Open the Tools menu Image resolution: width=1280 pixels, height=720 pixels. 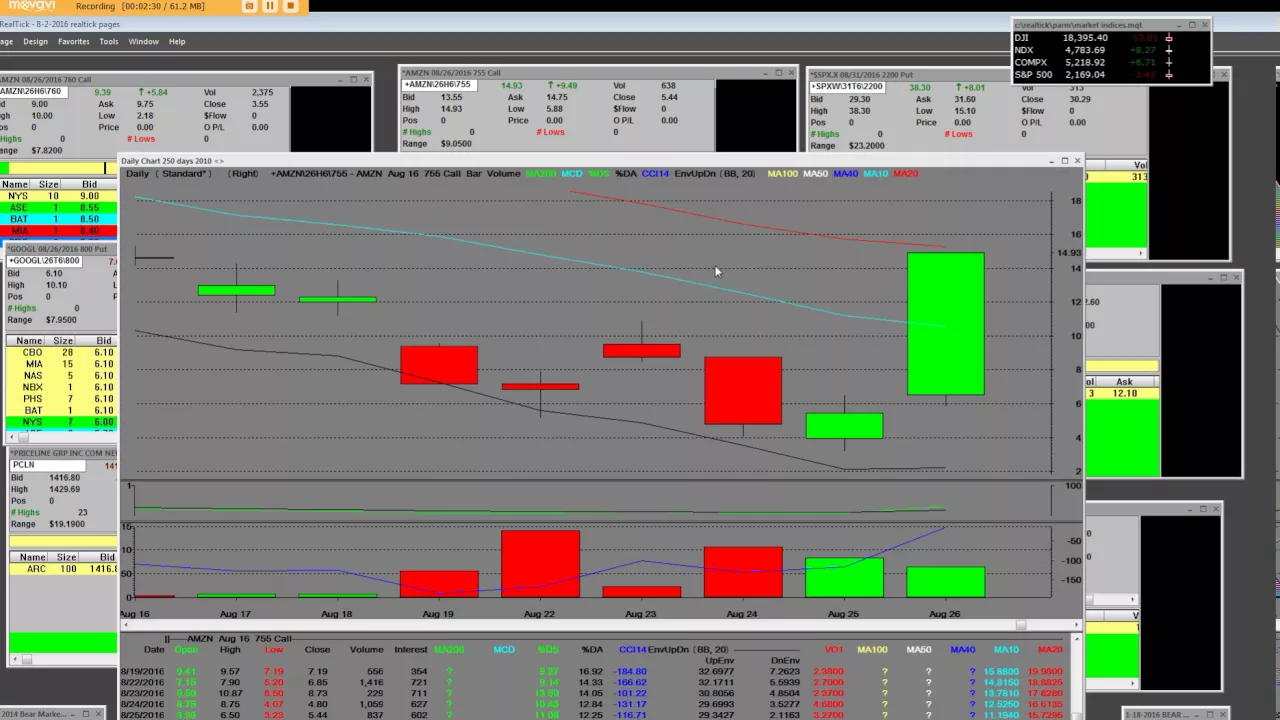click(109, 42)
